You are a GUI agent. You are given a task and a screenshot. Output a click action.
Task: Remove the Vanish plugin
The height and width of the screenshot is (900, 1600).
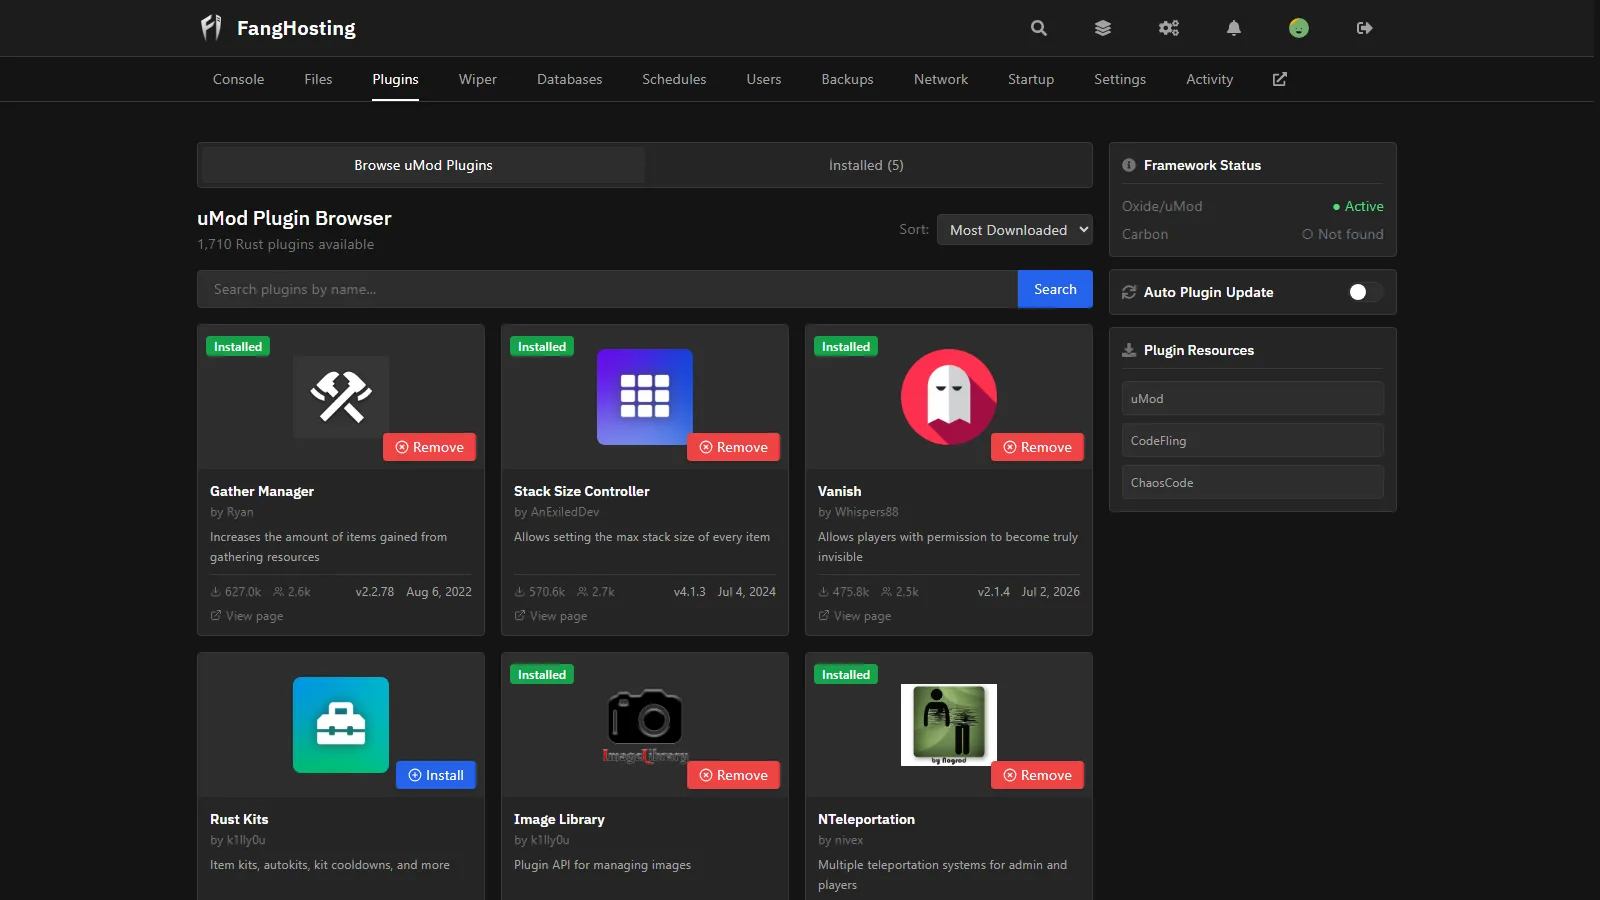tap(1037, 447)
